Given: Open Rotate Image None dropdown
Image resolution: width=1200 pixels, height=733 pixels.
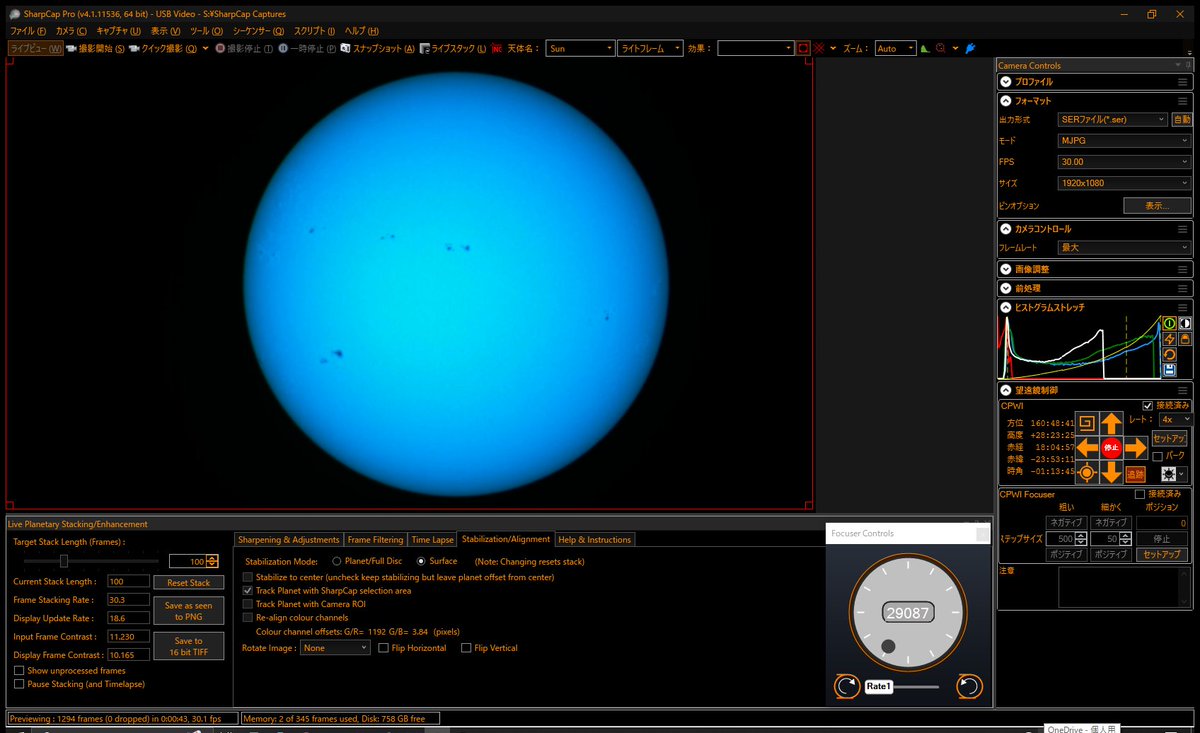Looking at the screenshot, I should tap(335, 648).
